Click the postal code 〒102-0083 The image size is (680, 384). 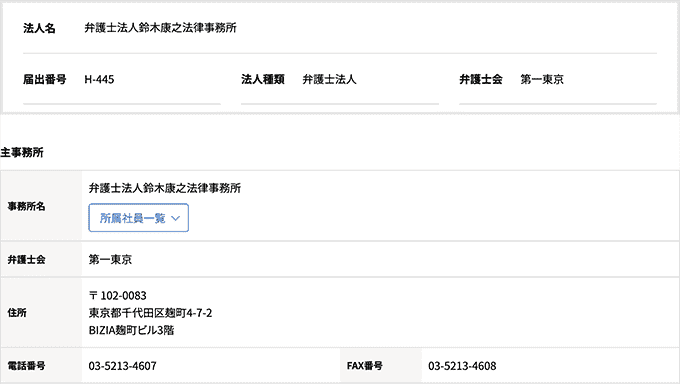tap(118, 296)
